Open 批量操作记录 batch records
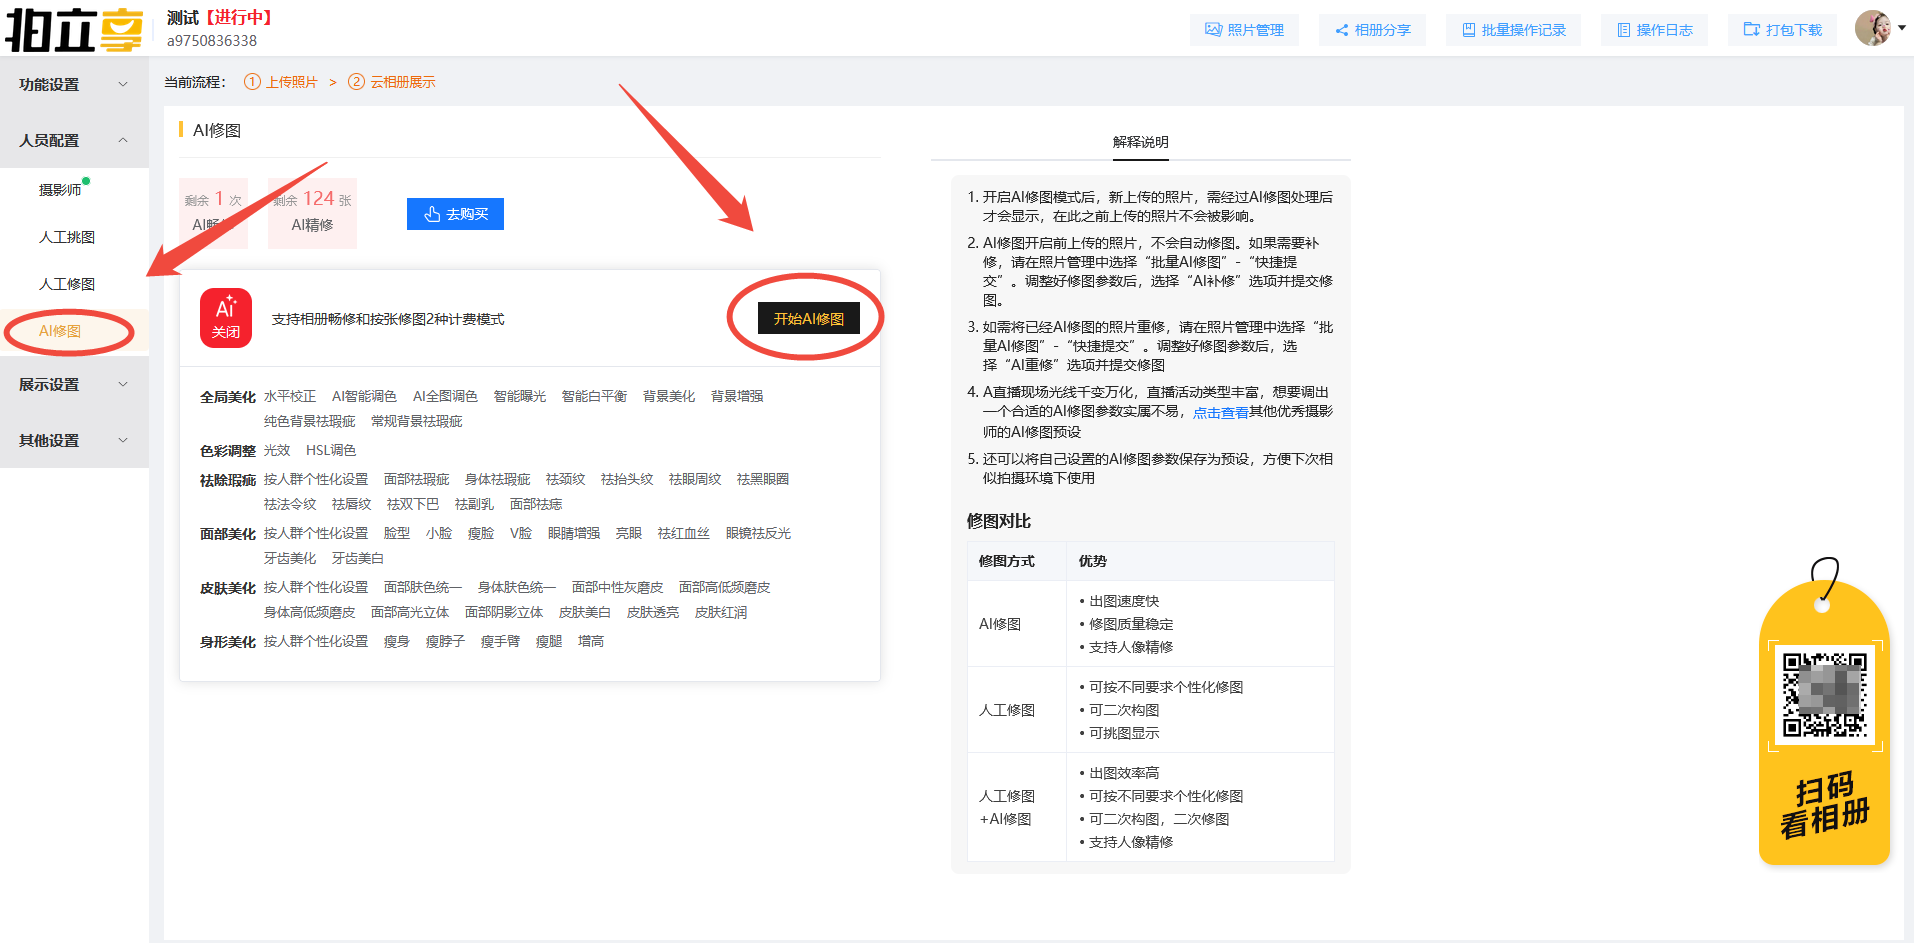 [1513, 30]
